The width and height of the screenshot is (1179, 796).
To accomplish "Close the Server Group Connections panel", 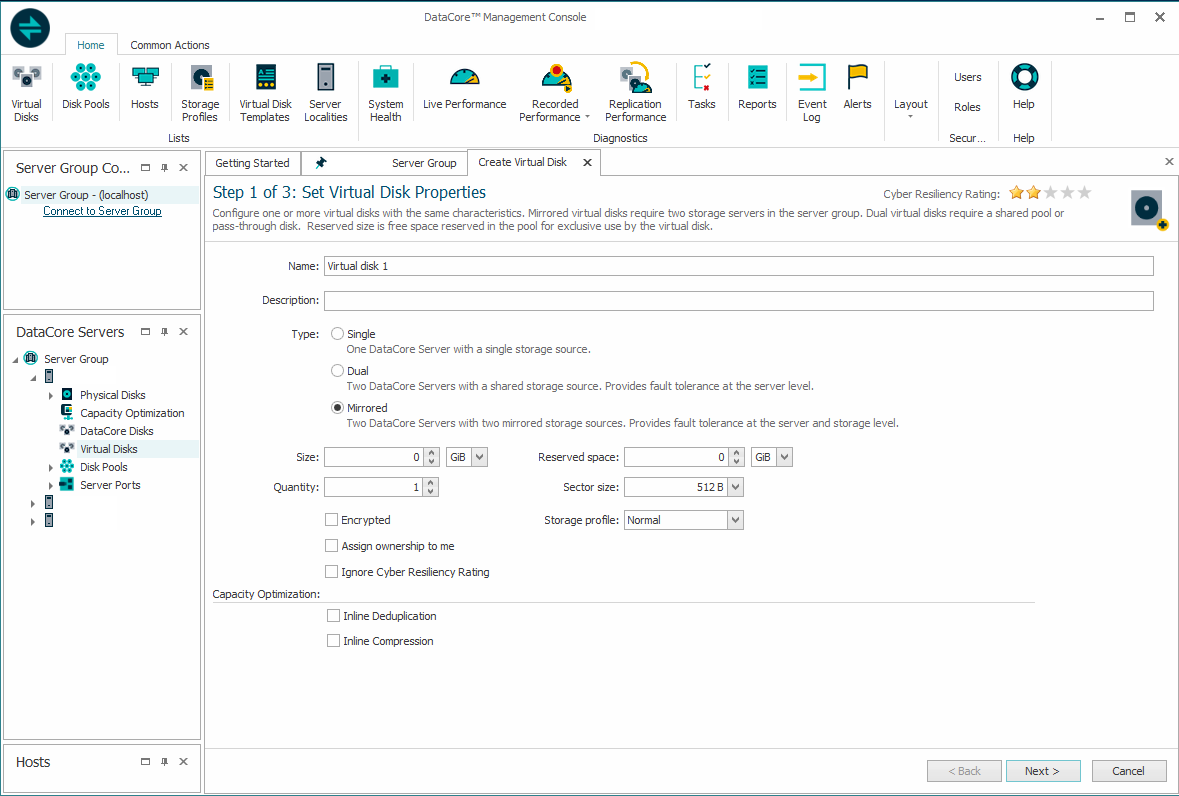I will point(183,168).
